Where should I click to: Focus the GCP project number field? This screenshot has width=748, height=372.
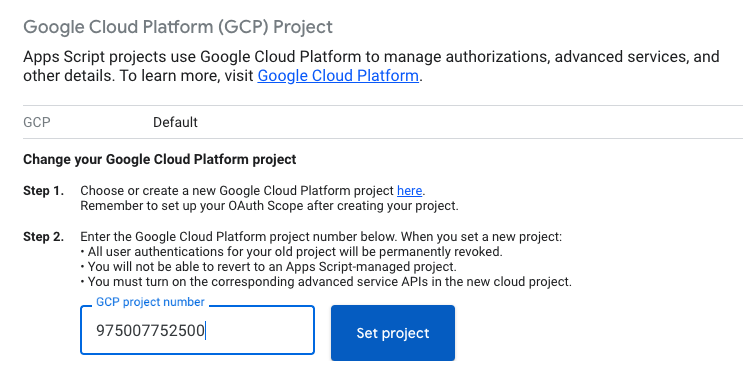(197, 330)
